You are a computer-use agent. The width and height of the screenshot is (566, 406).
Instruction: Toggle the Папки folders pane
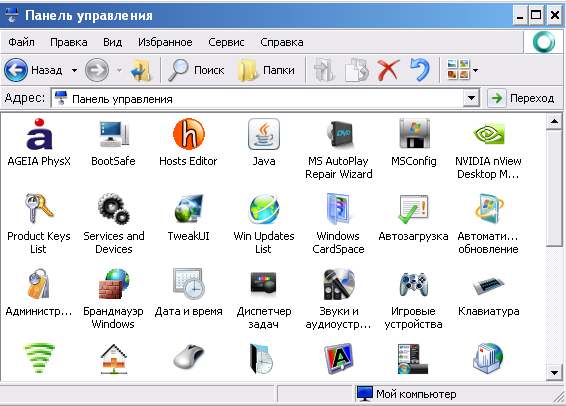pos(266,70)
